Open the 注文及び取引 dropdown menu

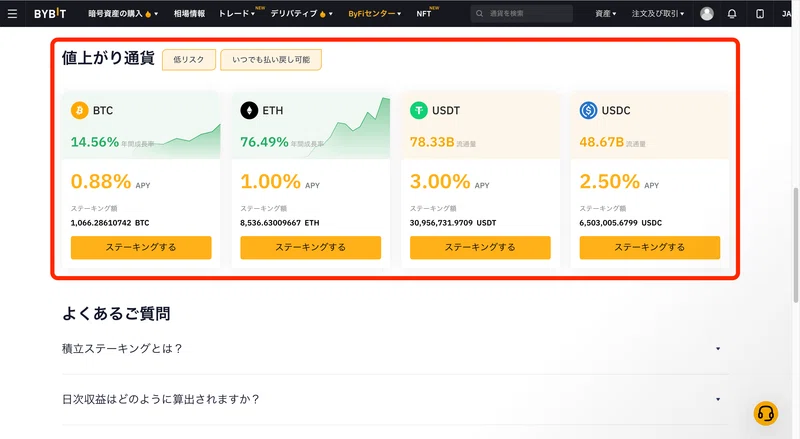[x=658, y=14]
